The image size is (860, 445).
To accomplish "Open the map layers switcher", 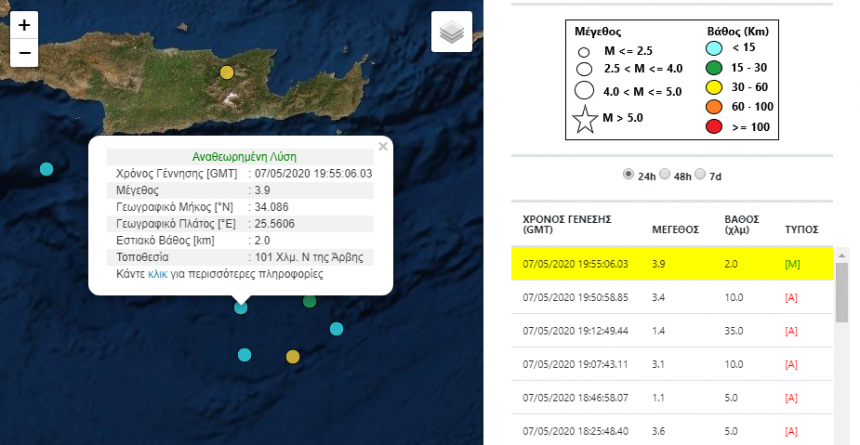I will point(451,32).
